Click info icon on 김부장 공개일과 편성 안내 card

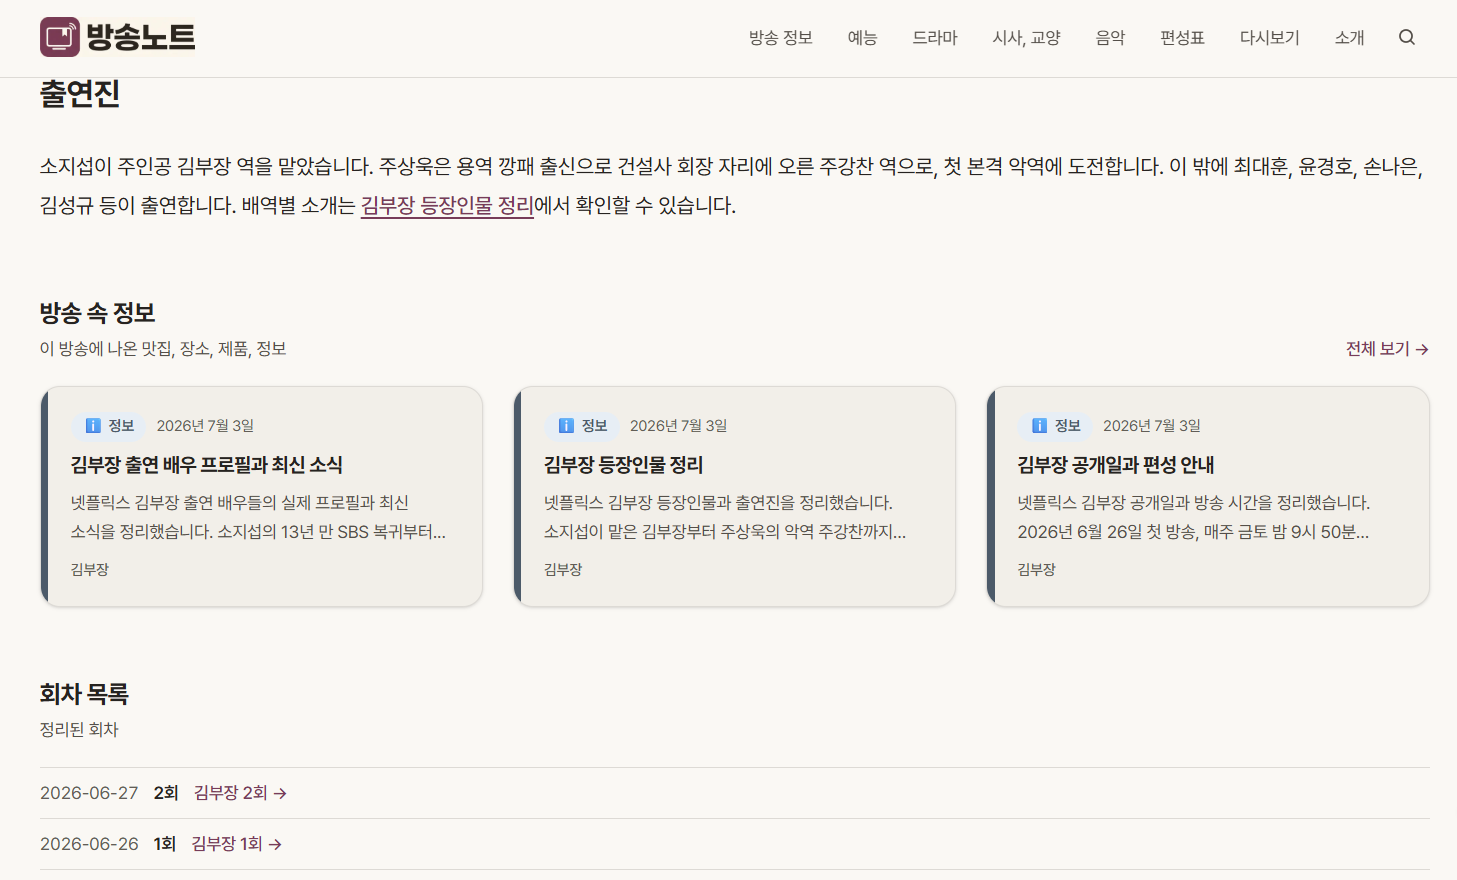click(x=1039, y=426)
